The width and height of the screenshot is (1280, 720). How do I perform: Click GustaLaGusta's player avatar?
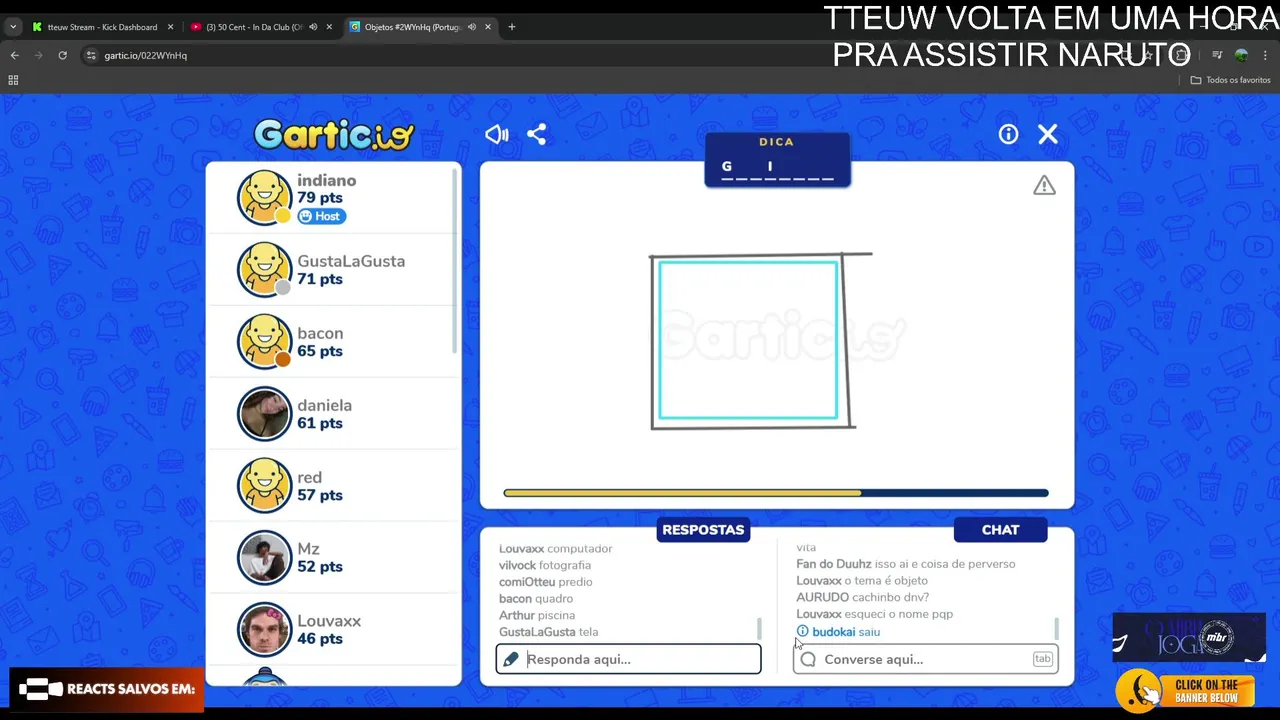click(x=264, y=270)
